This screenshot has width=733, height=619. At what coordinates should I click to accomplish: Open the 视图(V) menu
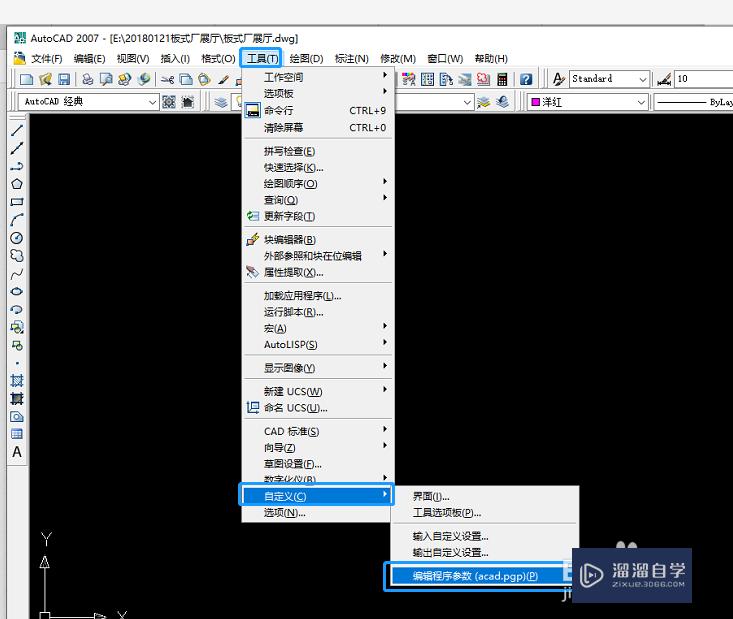[133, 58]
